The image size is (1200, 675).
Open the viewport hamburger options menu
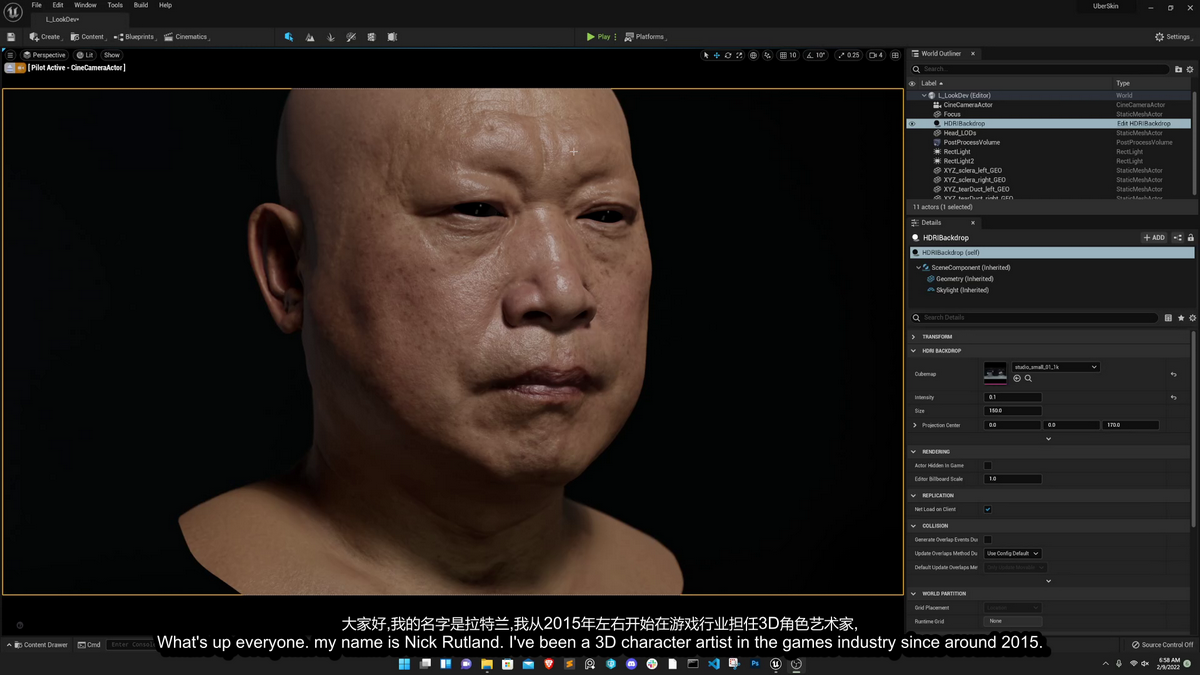10,55
